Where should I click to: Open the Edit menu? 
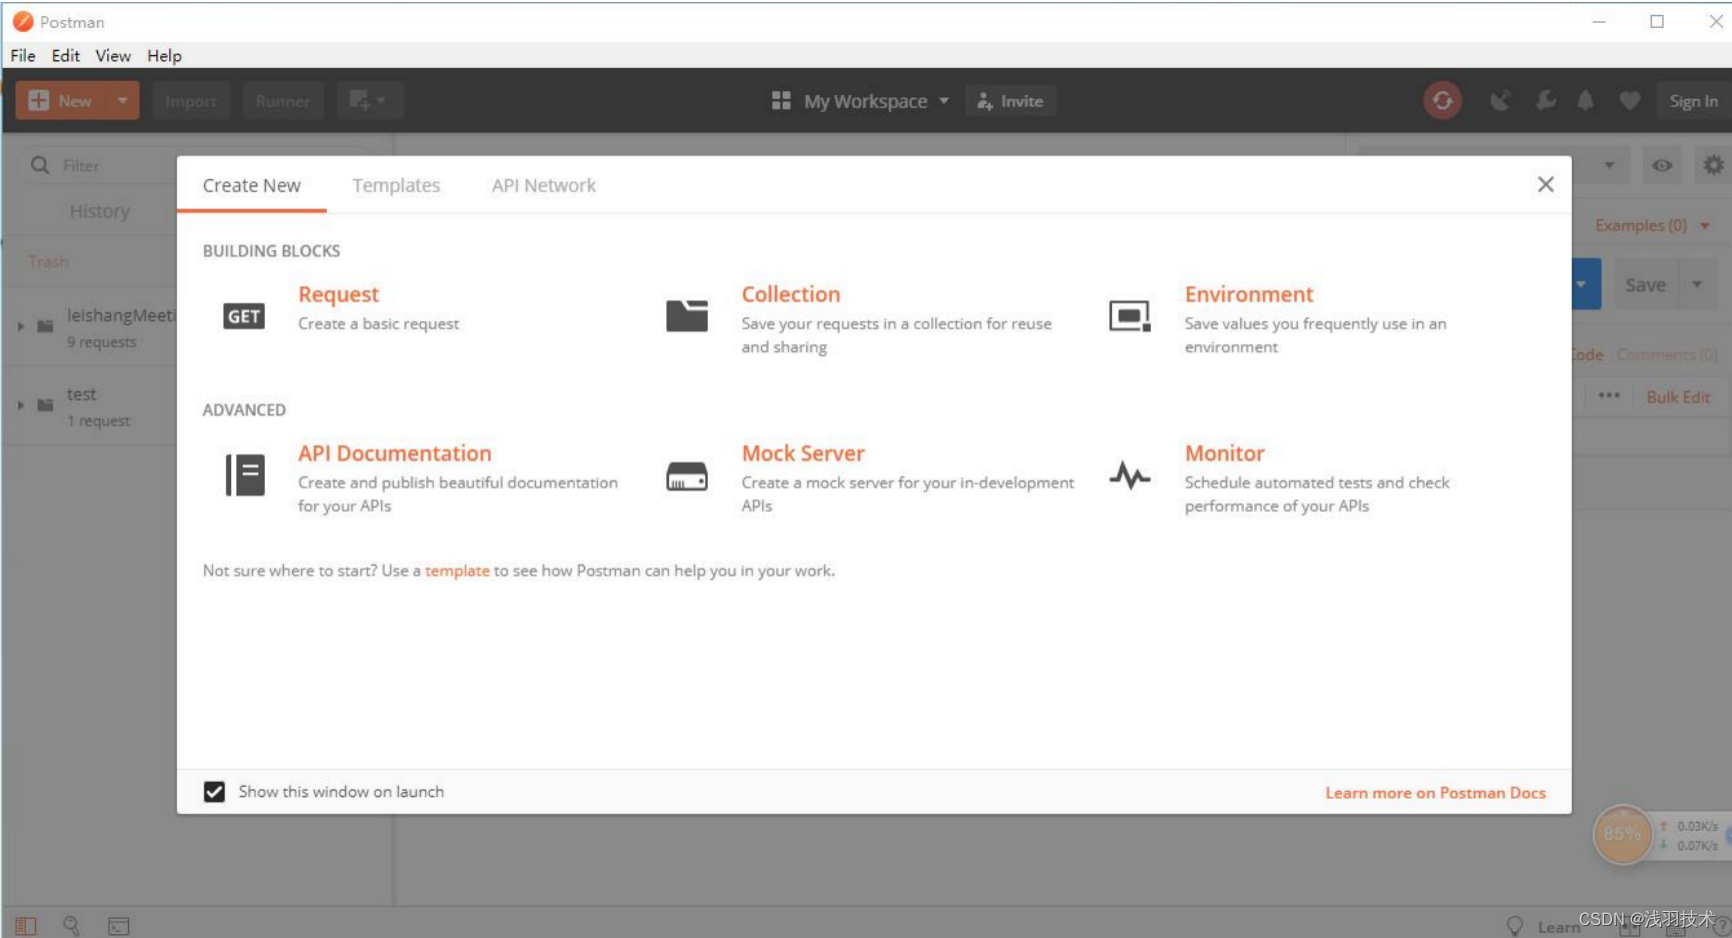pos(66,56)
